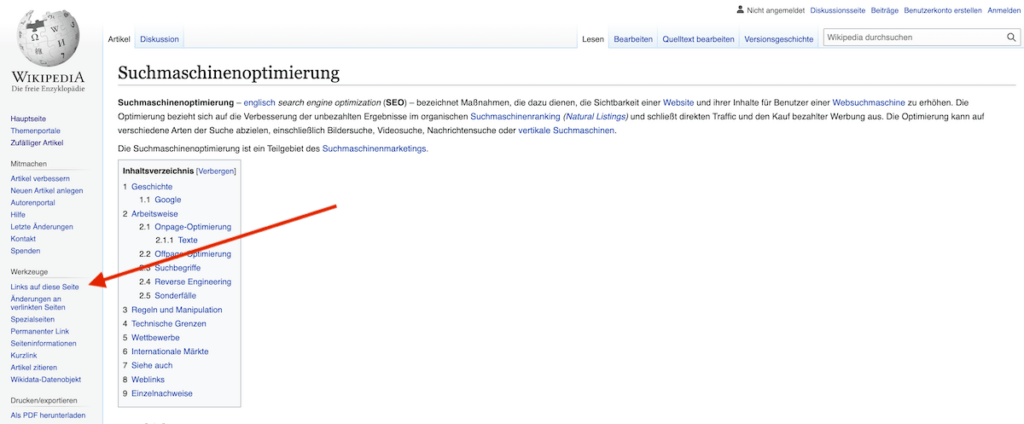This screenshot has width=1024, height=424.
Task: Open Zufälliger Artikel
Action: pyautogui.click(x=37, y=142)
